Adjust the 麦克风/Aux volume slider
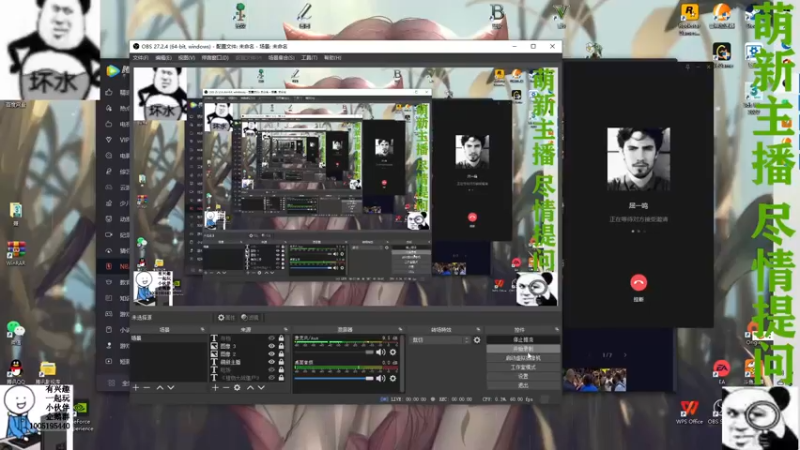 [x=334, y=352]
